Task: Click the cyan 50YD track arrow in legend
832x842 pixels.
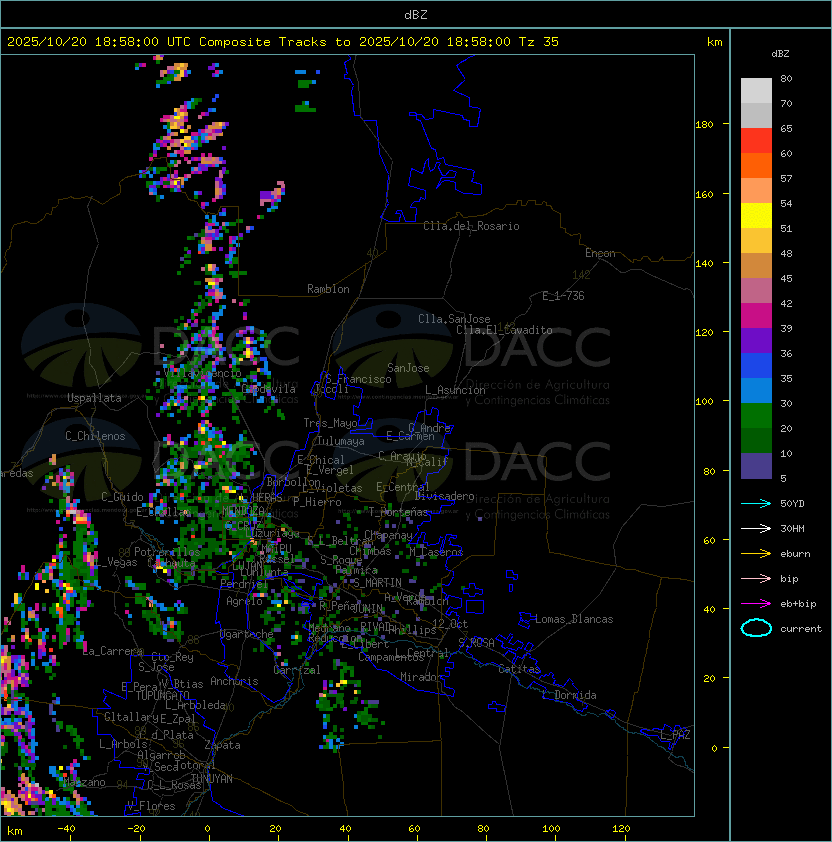Action: 756,504
